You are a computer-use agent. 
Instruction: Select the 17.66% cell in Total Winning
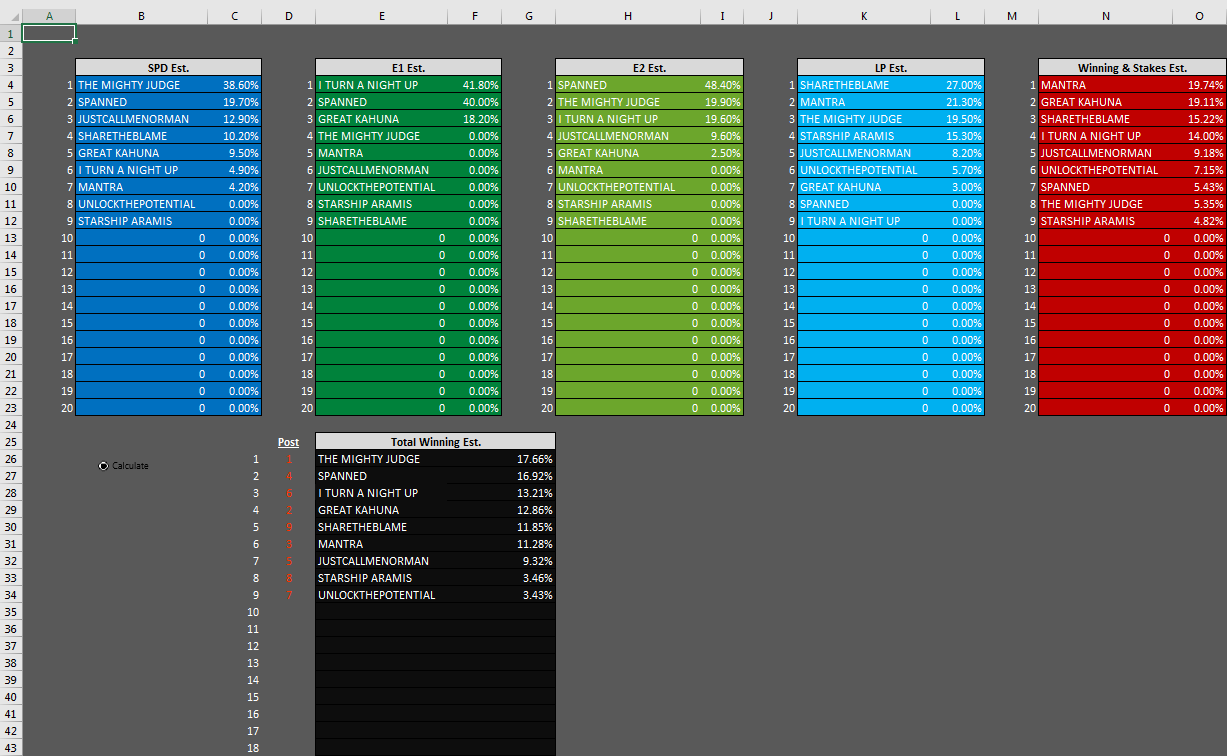pos(534,459)
